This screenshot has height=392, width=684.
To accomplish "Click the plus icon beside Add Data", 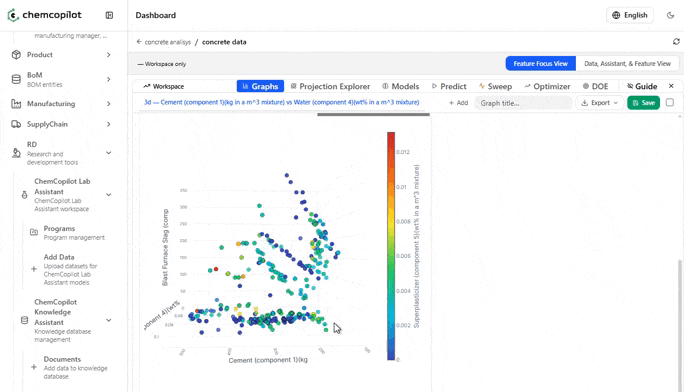I will pyautogui.click(x=34, y=269).
